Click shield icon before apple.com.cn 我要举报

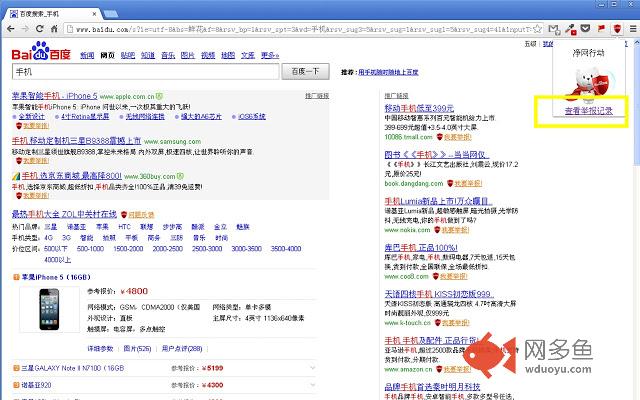[18, 126]
